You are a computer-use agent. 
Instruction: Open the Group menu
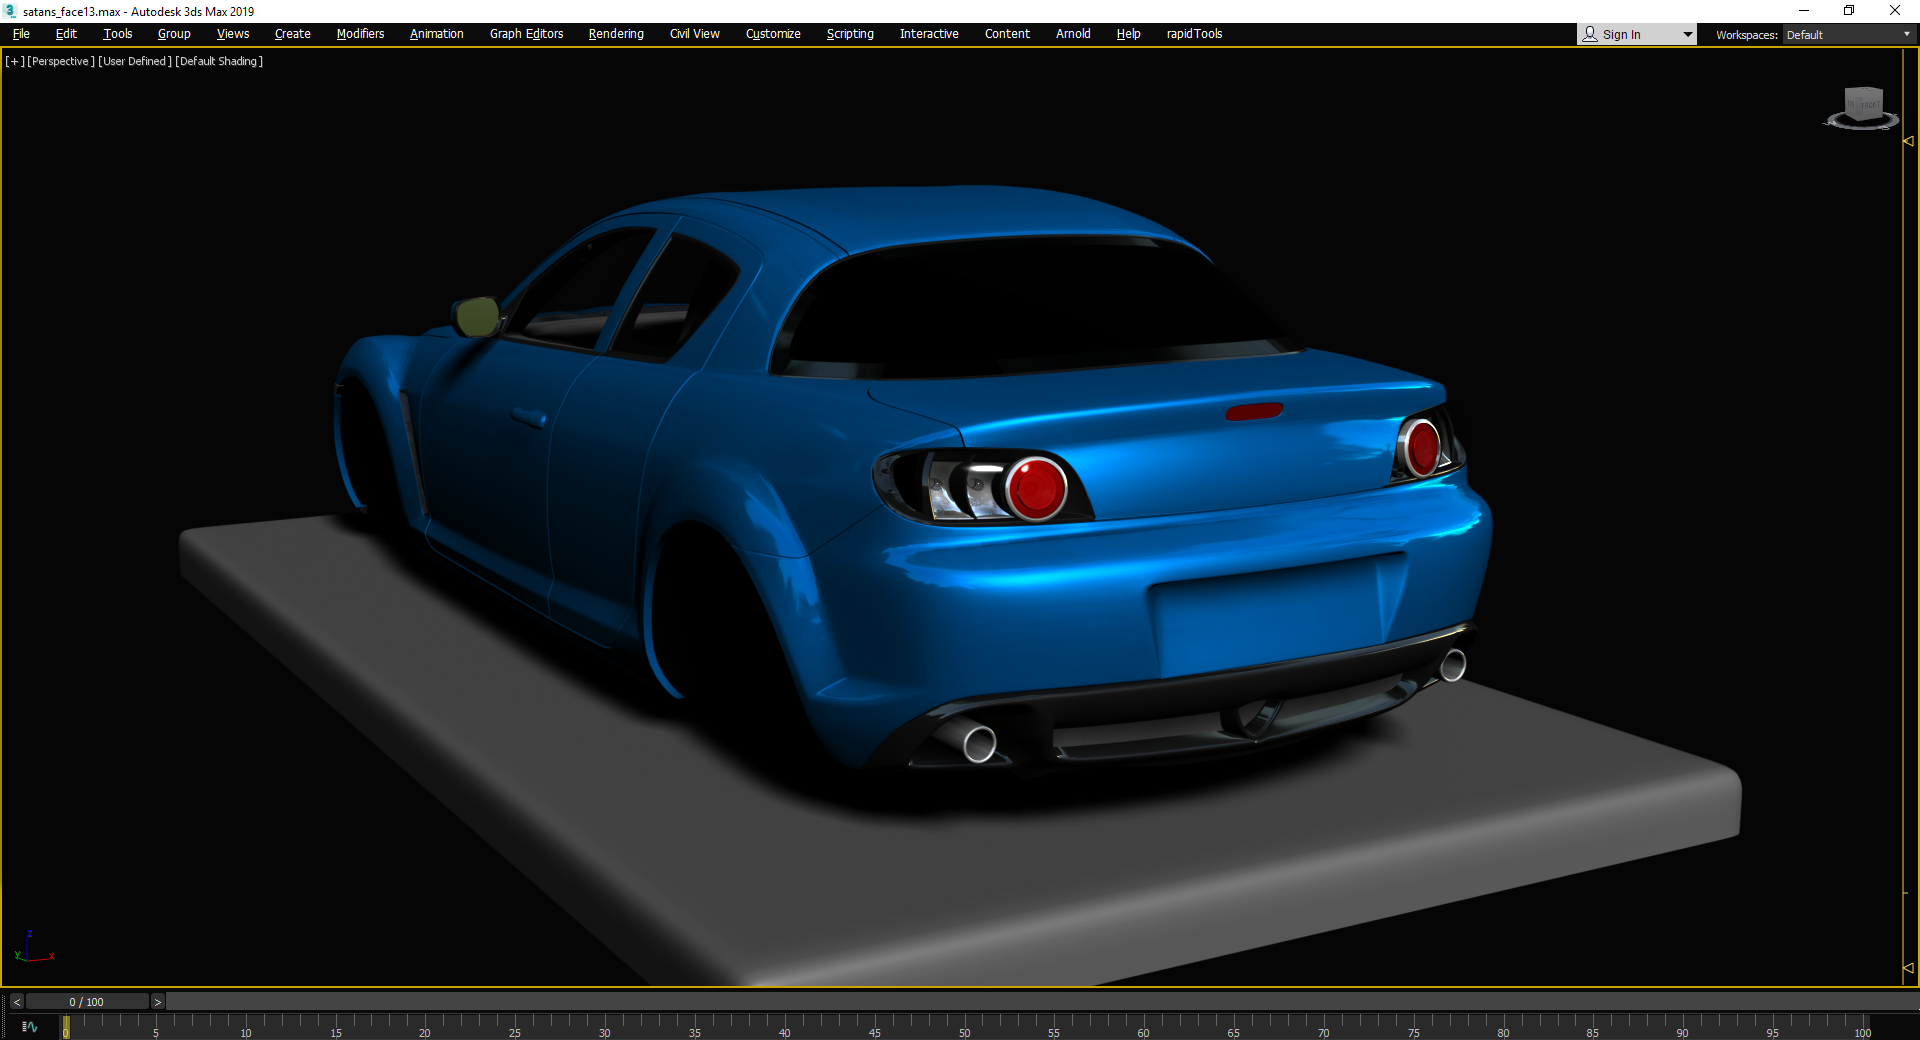174,34
